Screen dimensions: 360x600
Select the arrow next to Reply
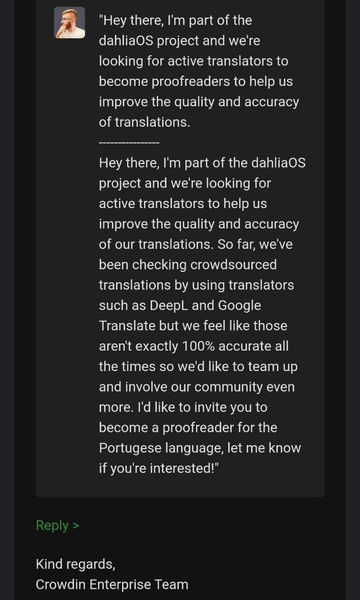pyautogui.click(x=76, y=526)
